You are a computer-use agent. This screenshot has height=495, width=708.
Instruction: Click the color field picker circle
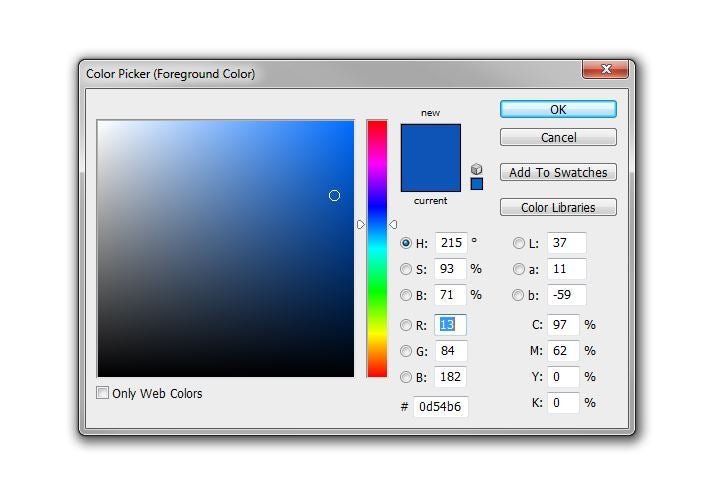coord(334,196)
